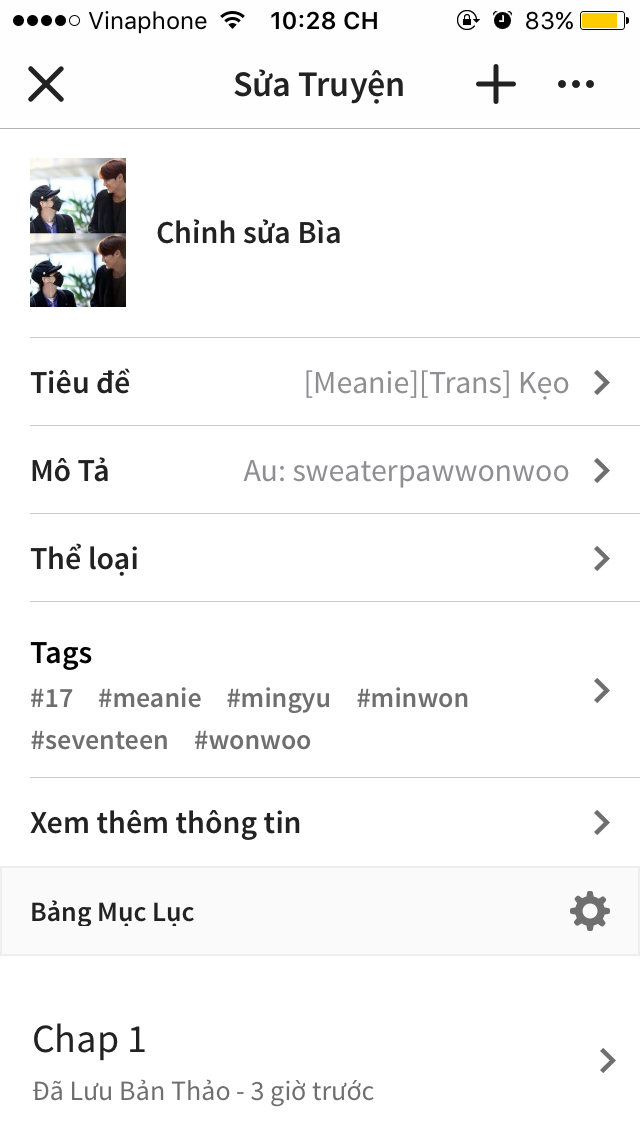
Task: Tap the plus icon to add chapter
Action: click(x=496, y=84)
